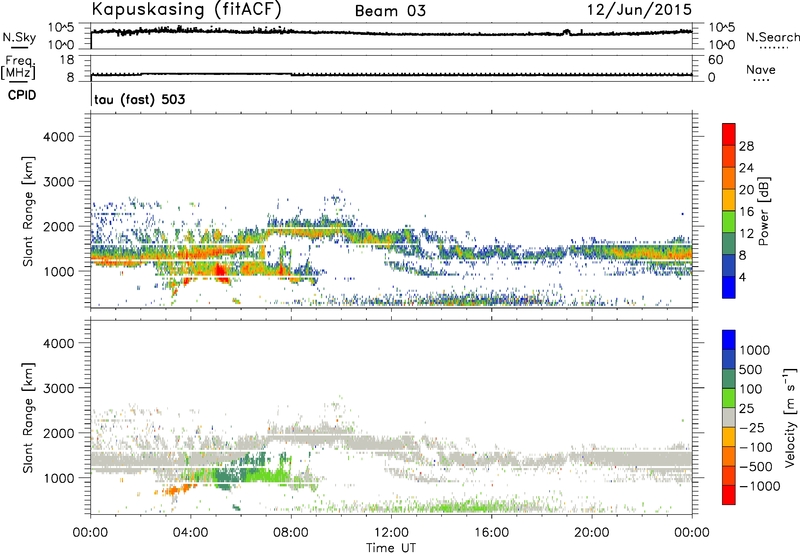Click the Beam 03 label

[390, 11]
